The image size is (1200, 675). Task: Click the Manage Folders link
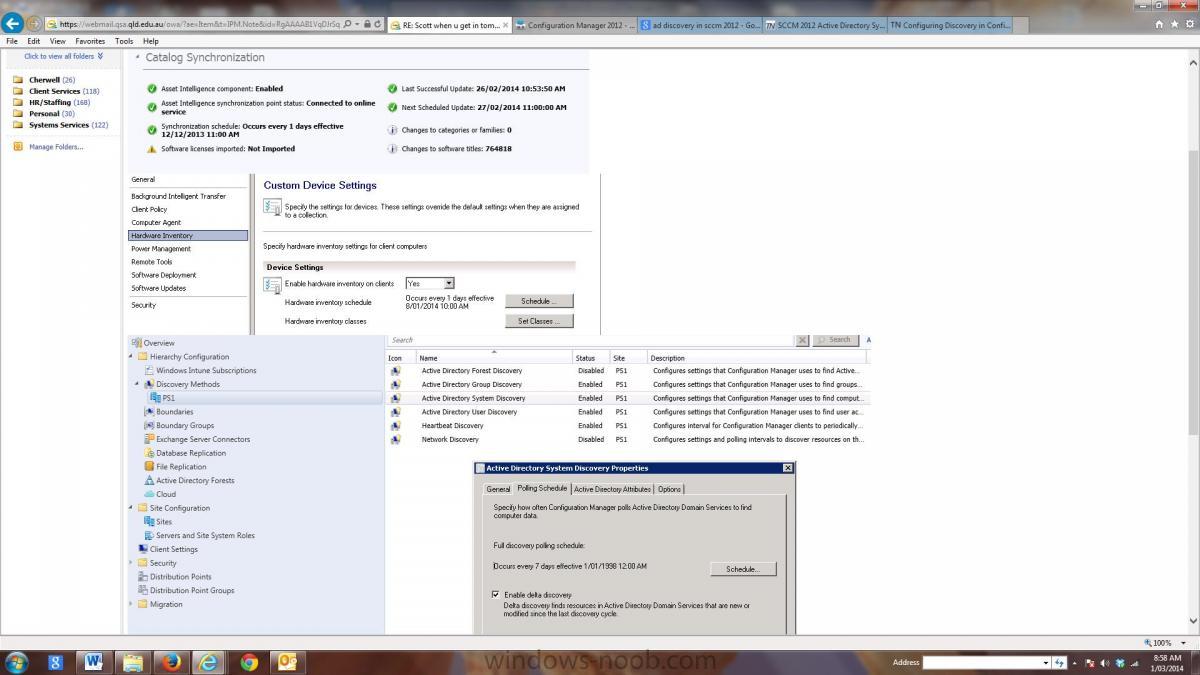(56, 147)
